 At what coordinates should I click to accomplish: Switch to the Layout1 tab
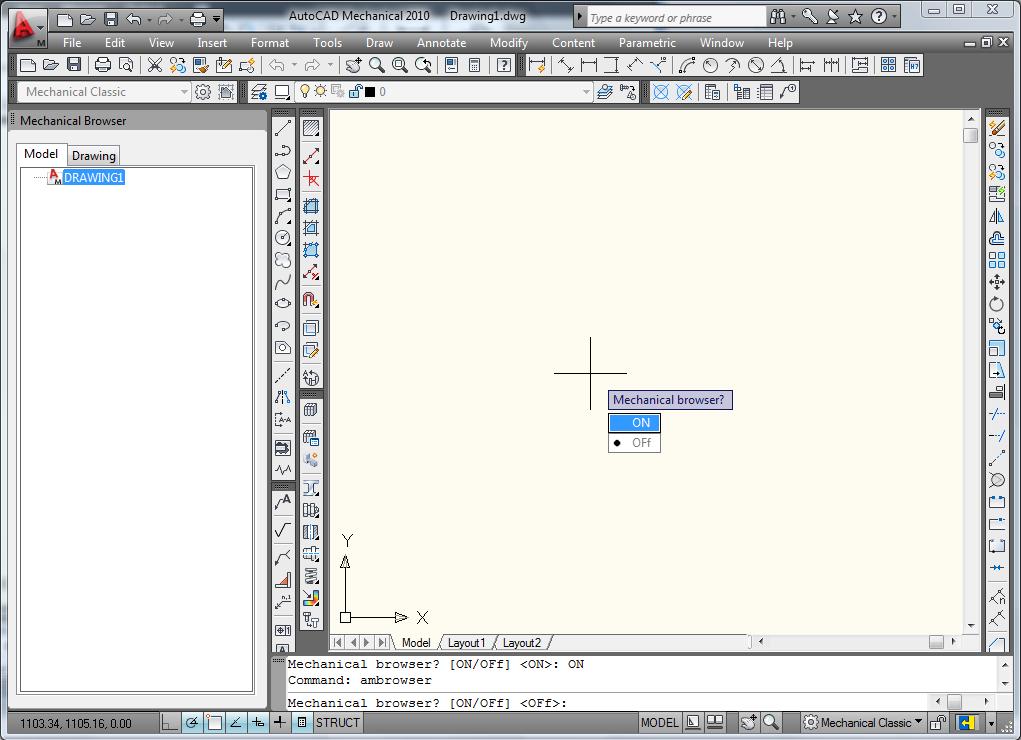click(x=466, y=643)
